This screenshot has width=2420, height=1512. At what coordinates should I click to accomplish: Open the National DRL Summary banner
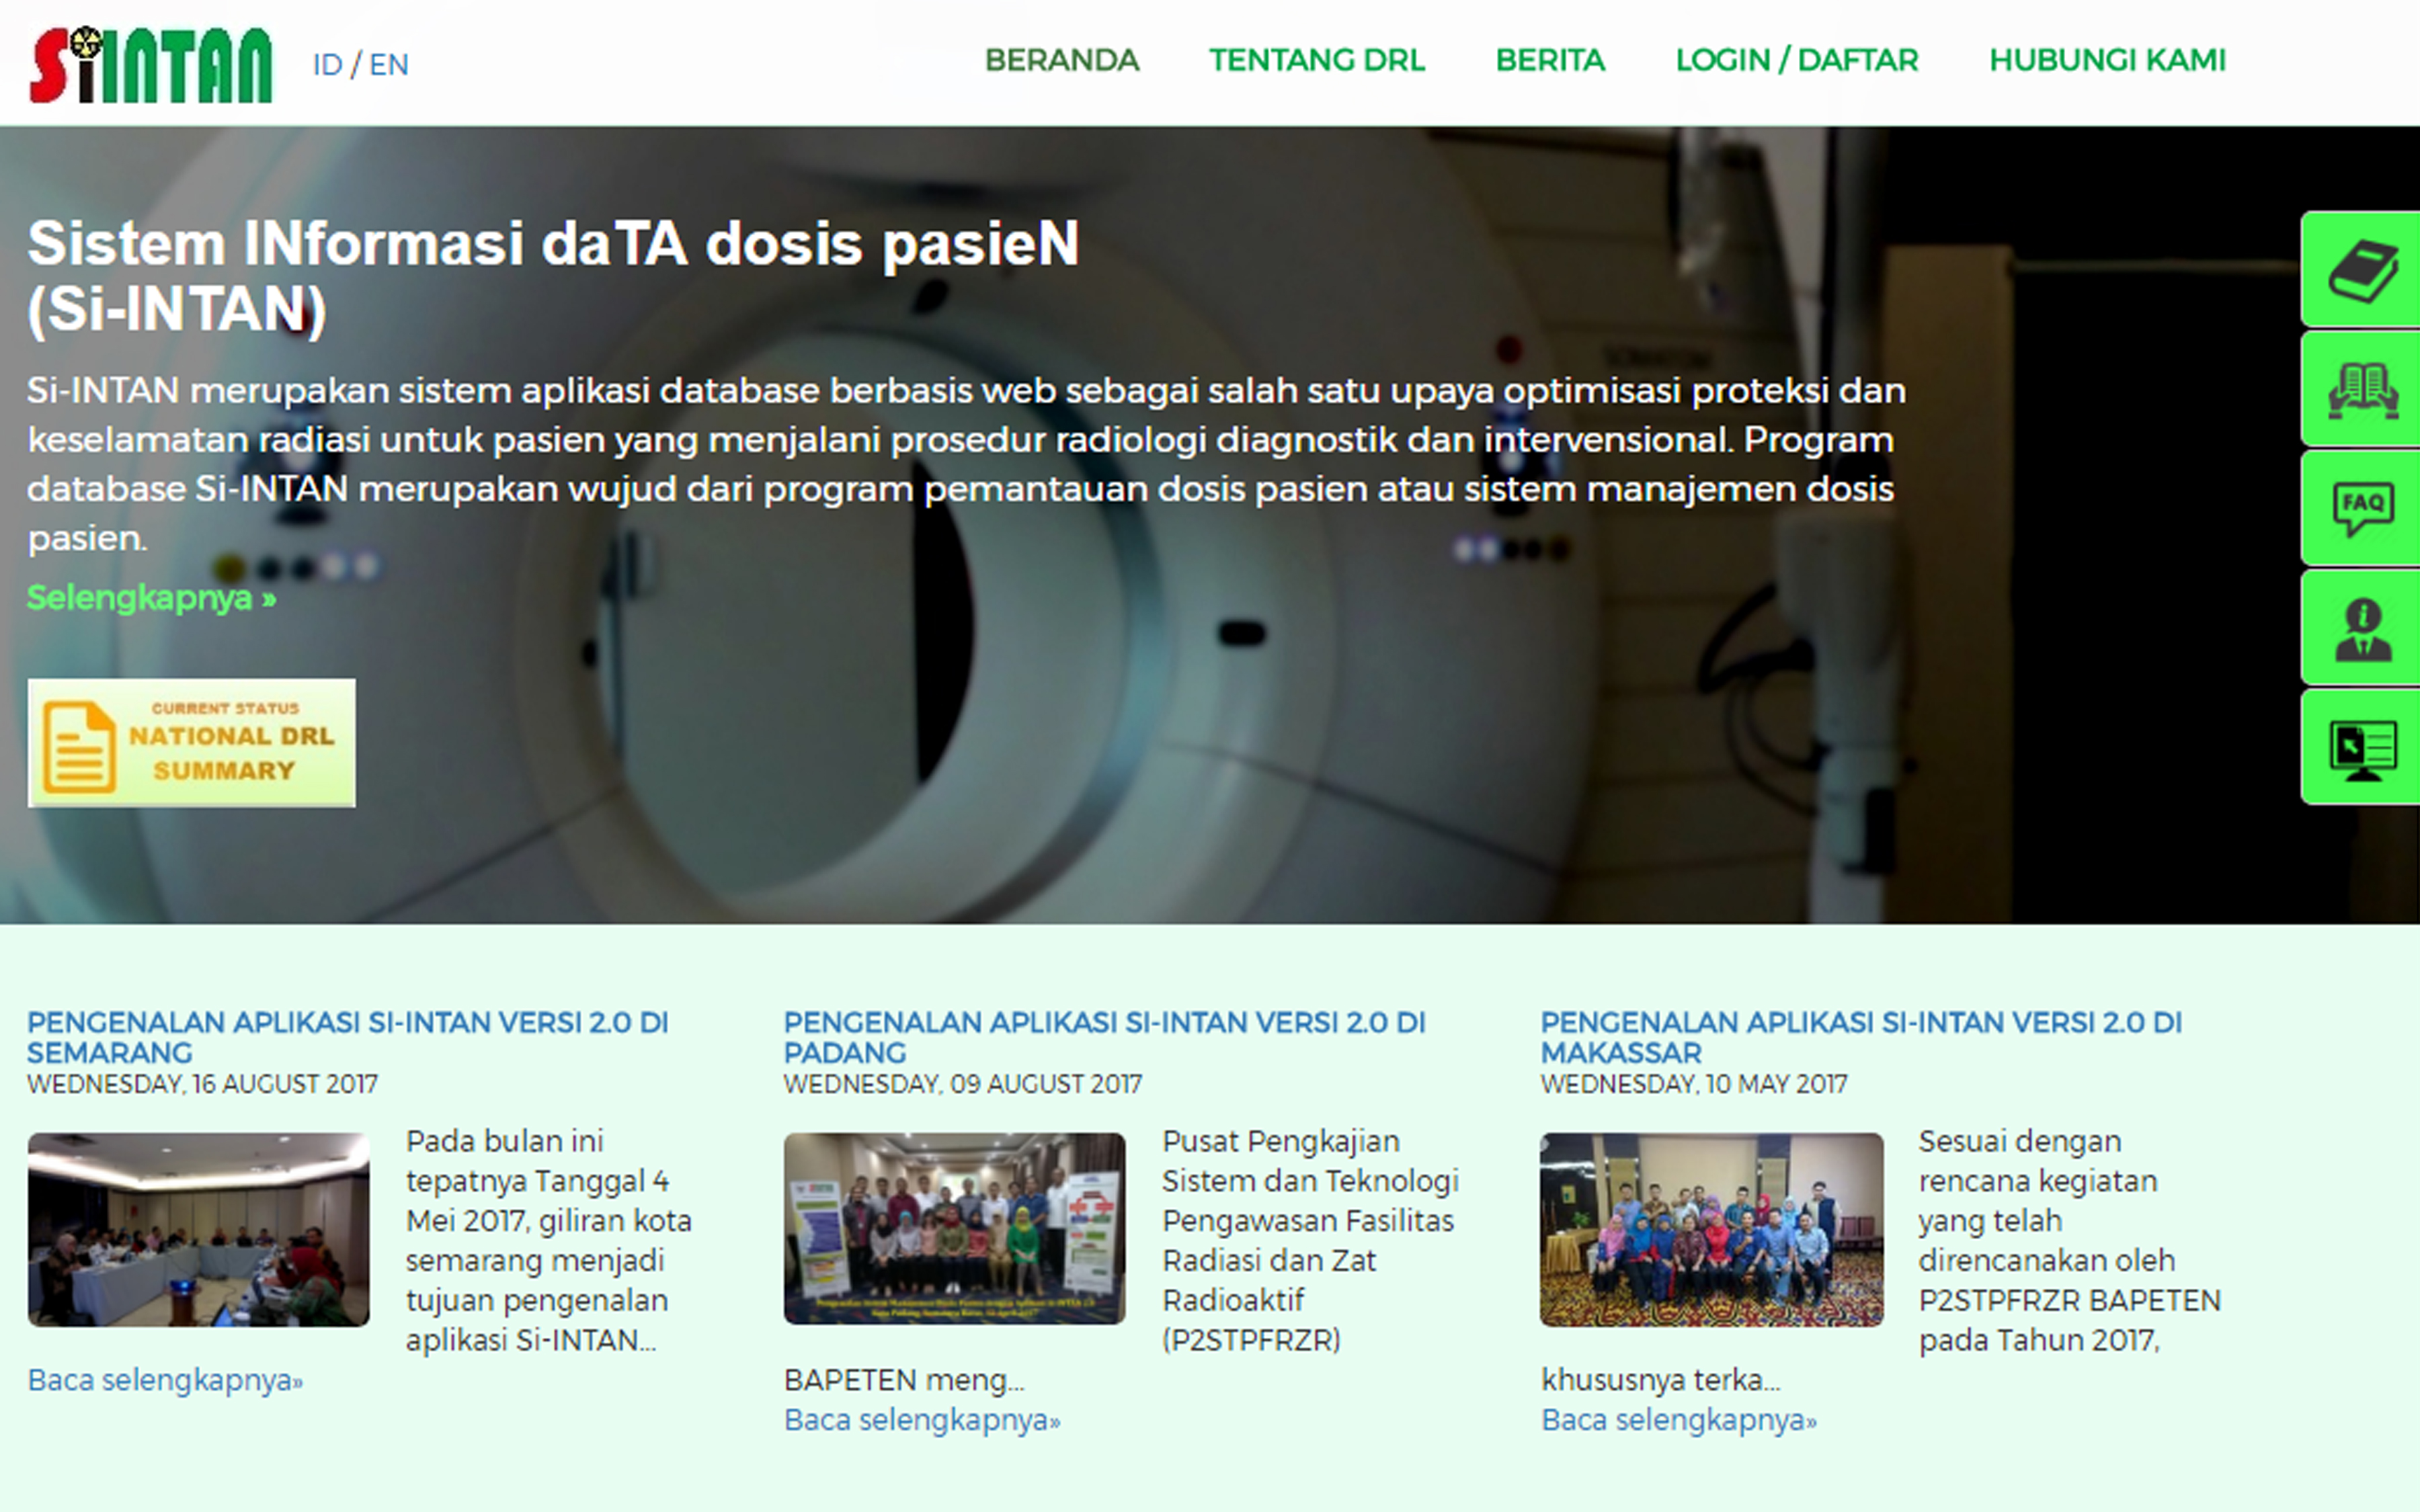(191, 742)
